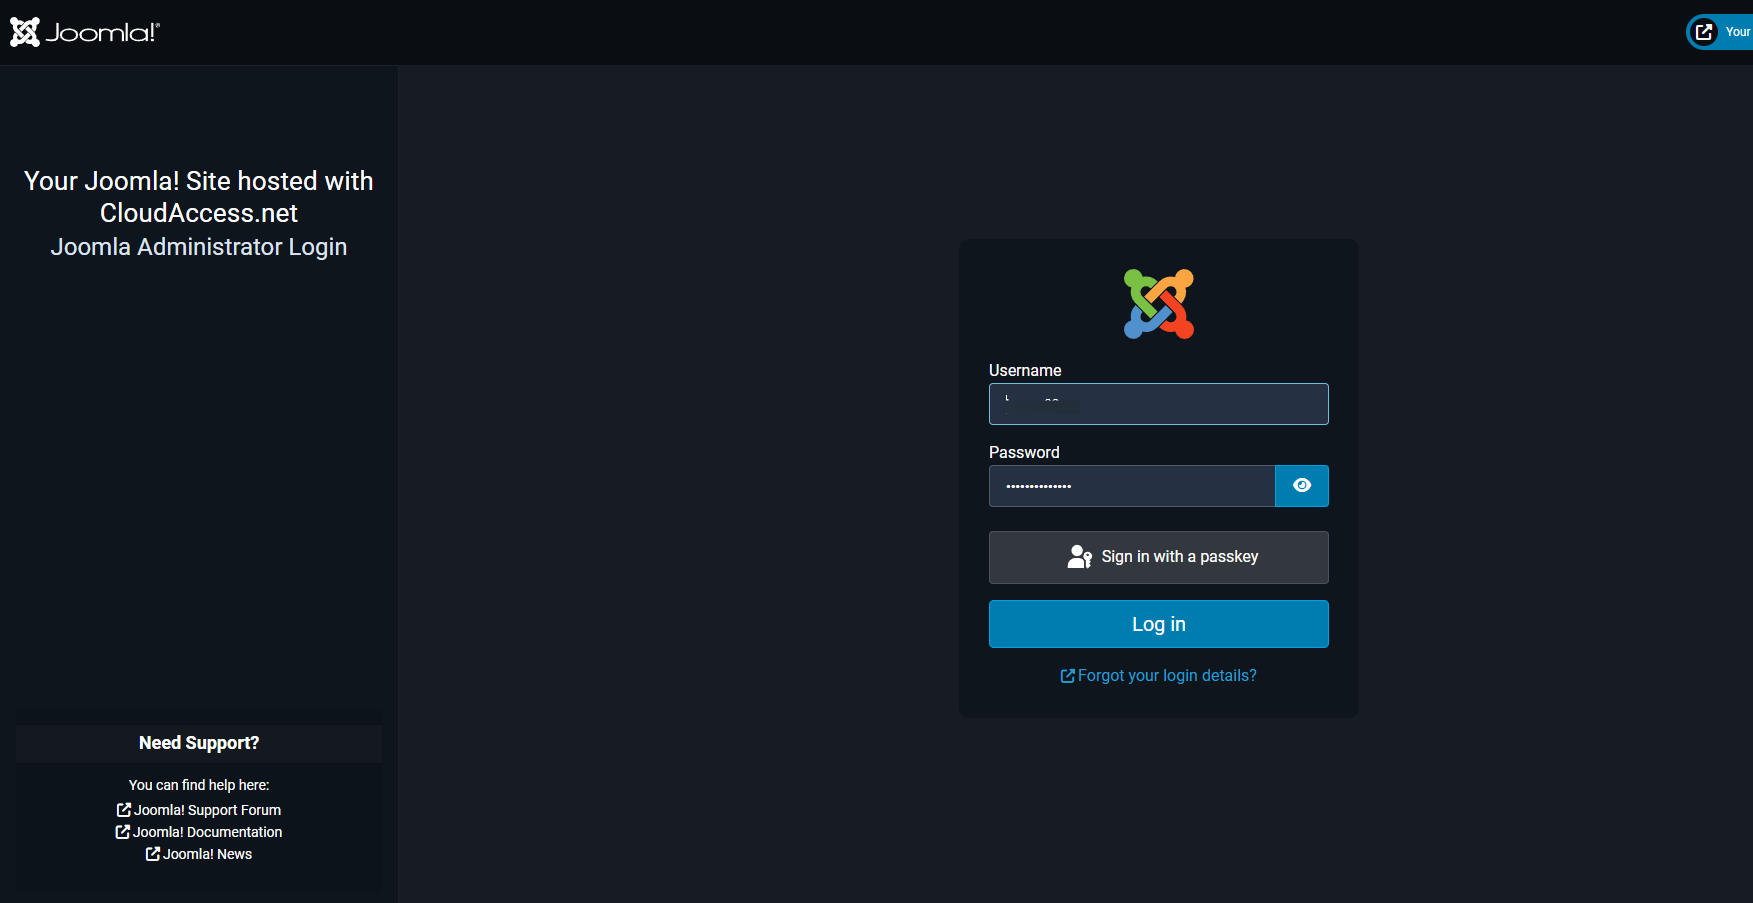The height and width of the screenshot is (903, 1753).
Task: Click the colorful Joomla emblem above Username
Action: tap(1159, 304)
